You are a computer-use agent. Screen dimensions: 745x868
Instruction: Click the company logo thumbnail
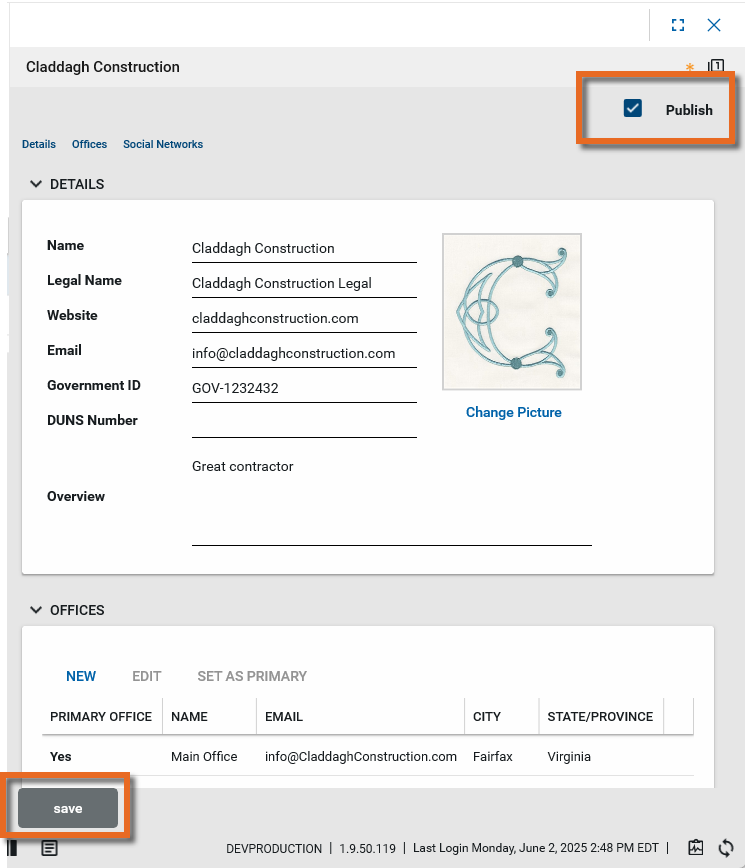512,312
